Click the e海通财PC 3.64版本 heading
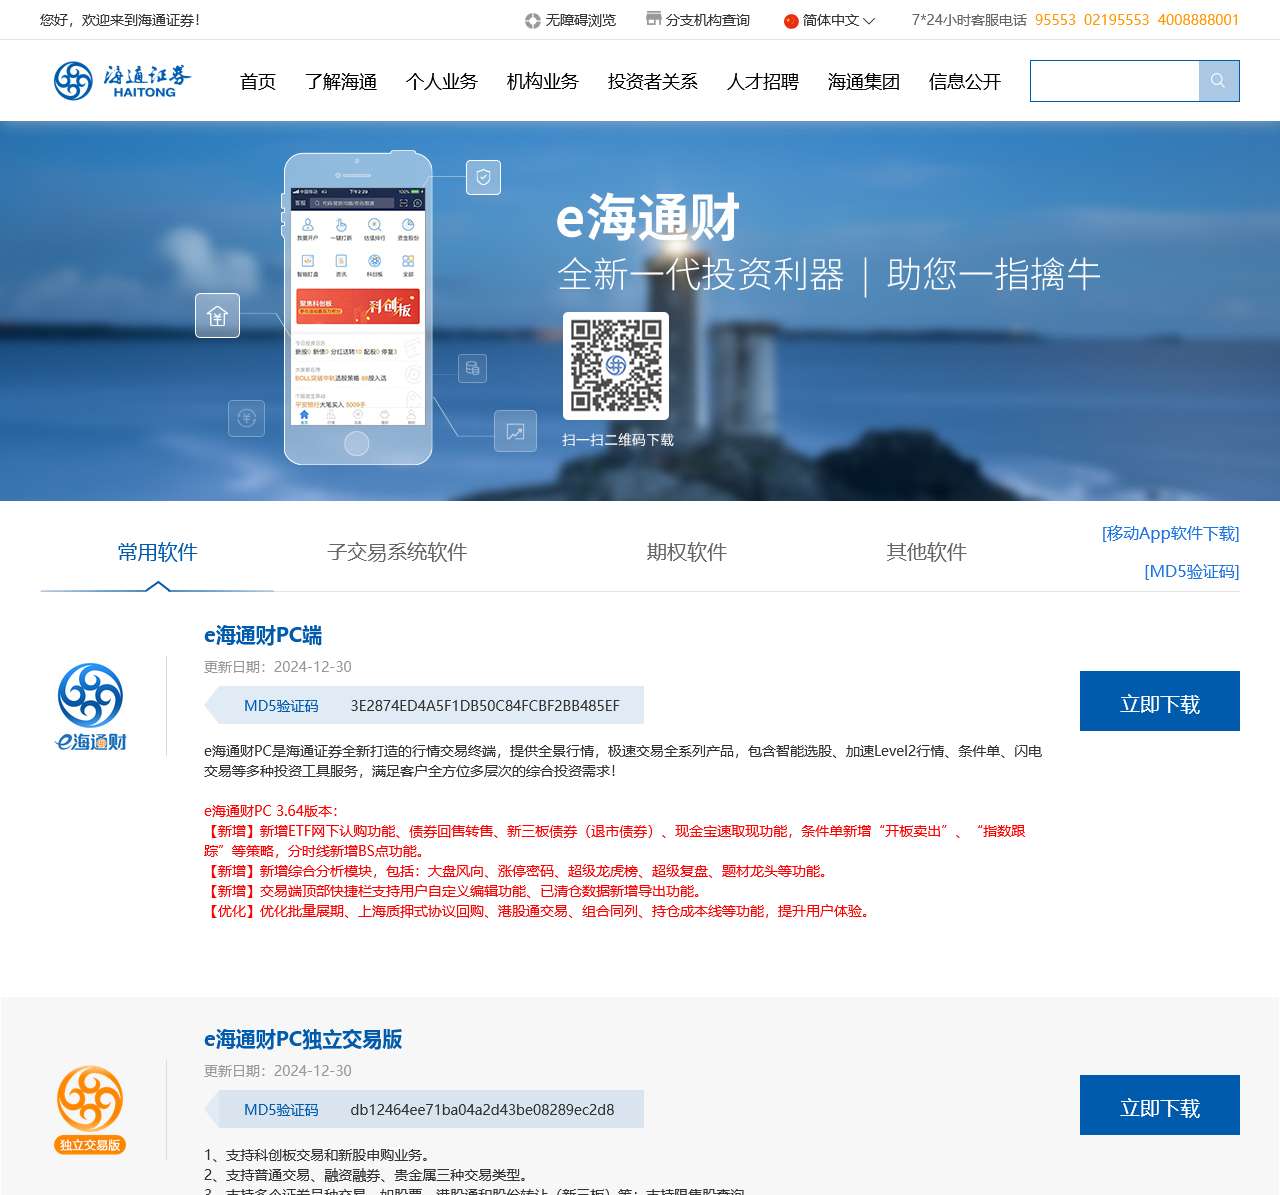Screen dimensions: 1280x1195 point(271,811)
